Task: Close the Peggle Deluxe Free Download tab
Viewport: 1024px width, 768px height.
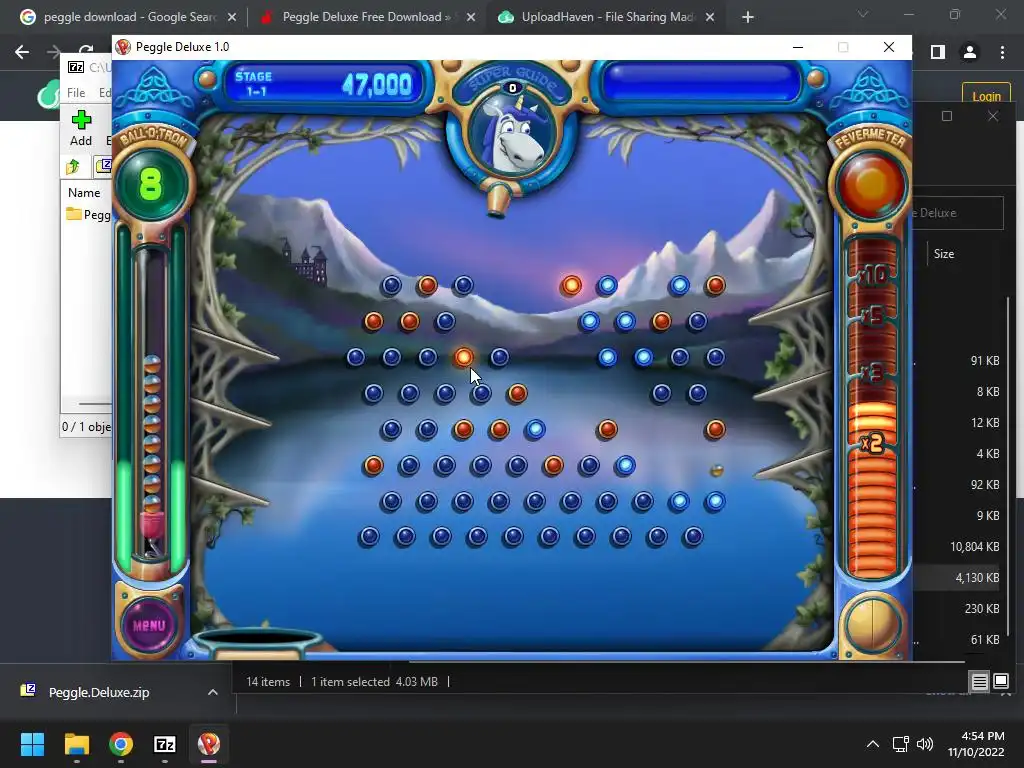Action: [471, 18]
